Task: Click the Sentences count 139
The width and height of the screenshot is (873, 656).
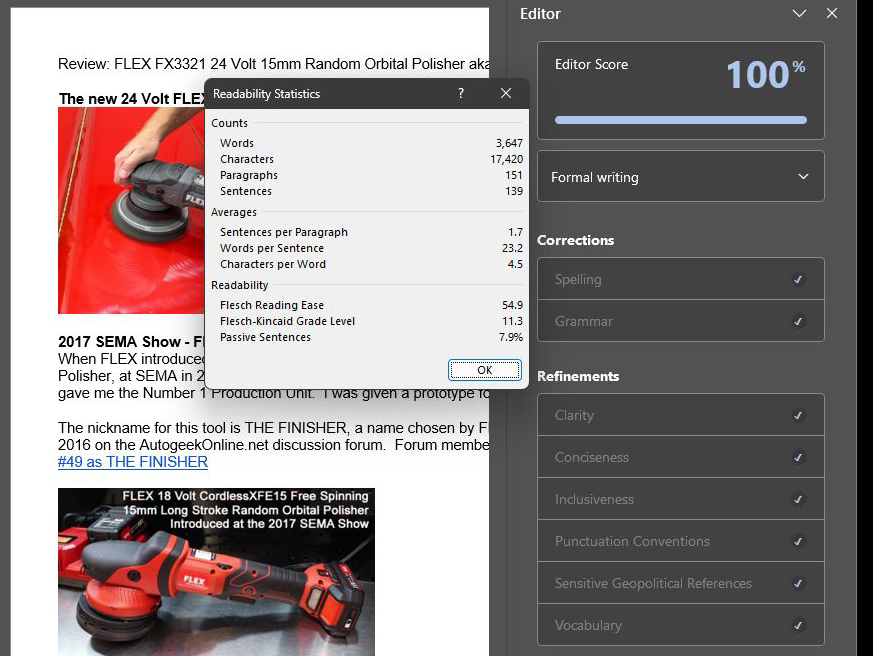Action: [x=514, y=192]
